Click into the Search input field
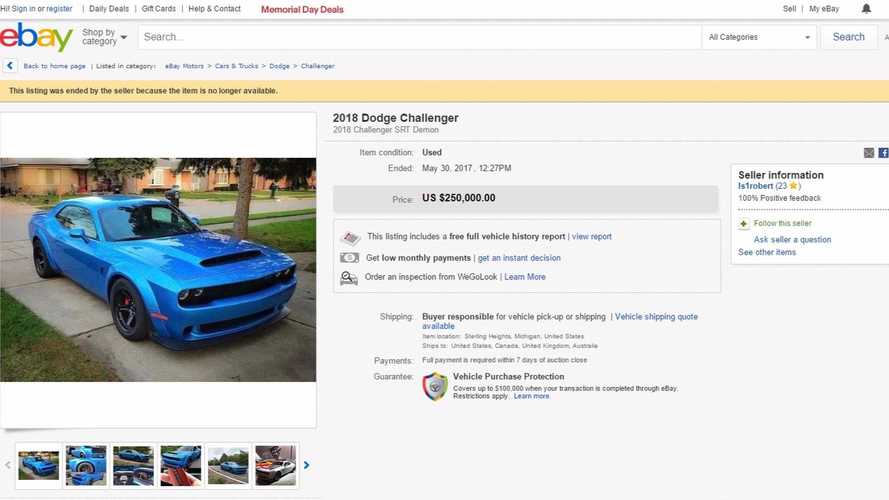889x500 pixels. pos(420,37)
